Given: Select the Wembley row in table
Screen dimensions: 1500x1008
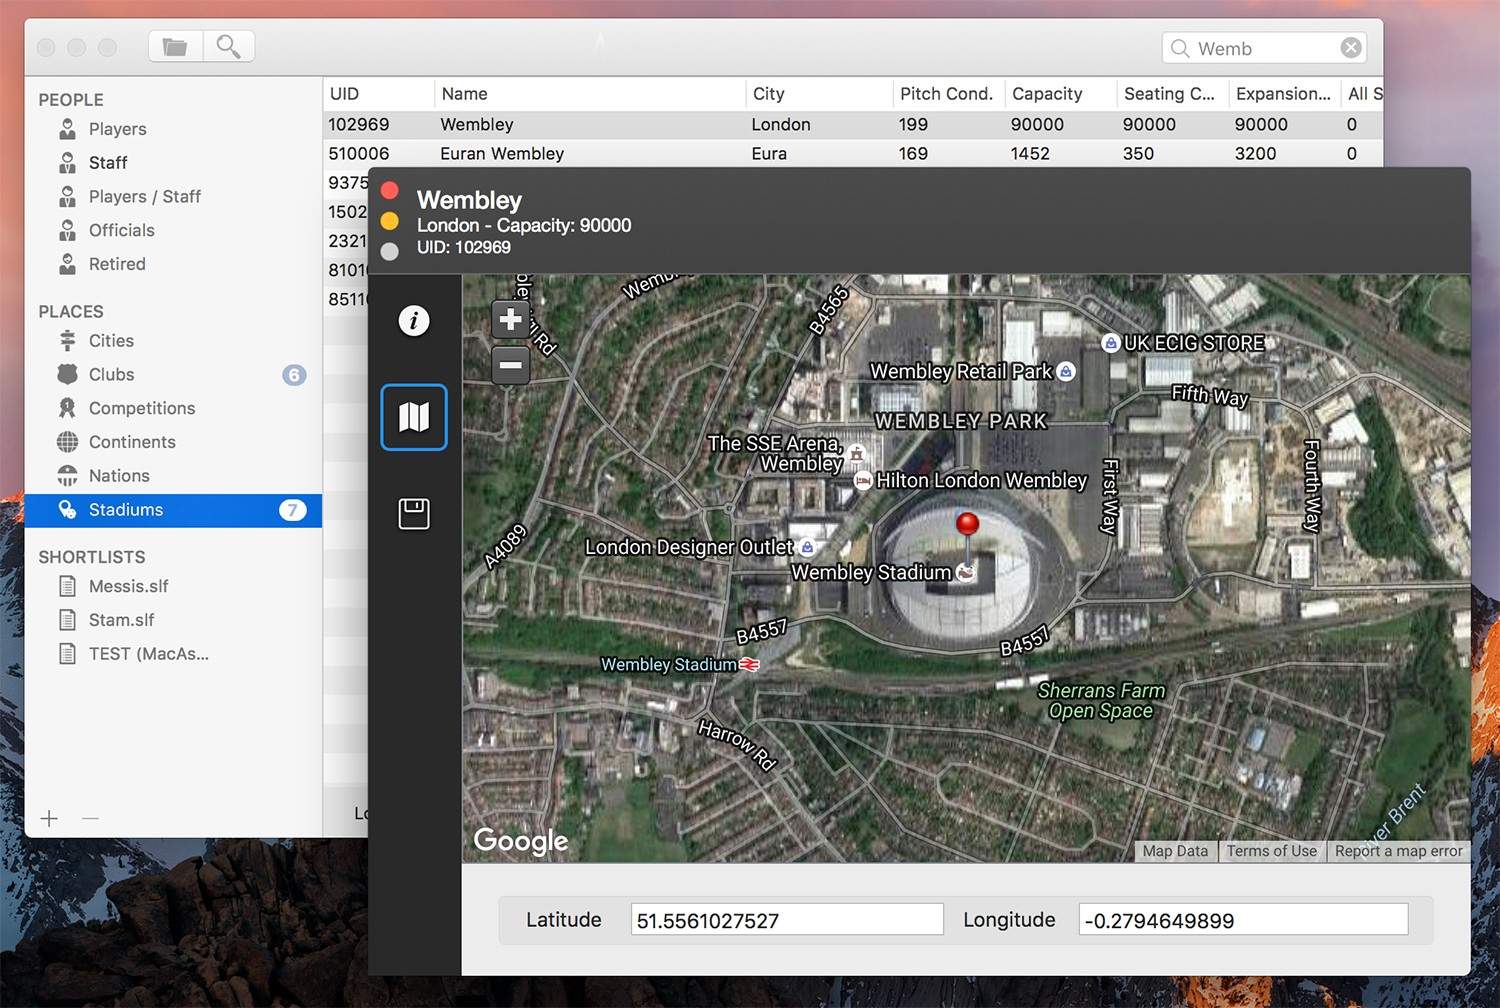Looking at the screenshot, I should 853,125.
